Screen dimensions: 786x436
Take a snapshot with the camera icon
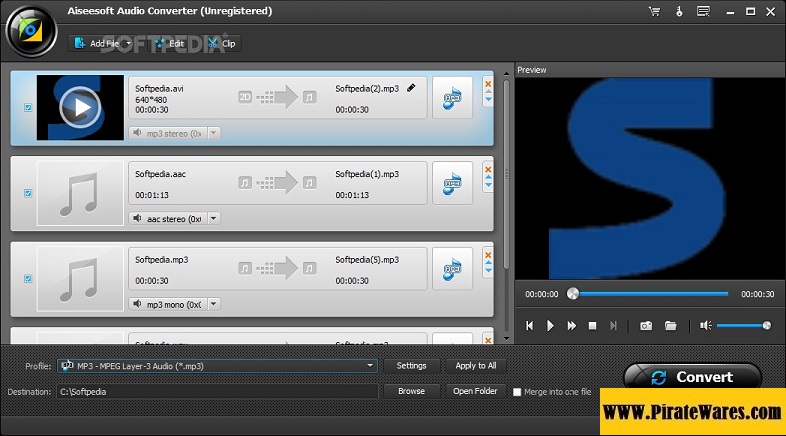646,325
